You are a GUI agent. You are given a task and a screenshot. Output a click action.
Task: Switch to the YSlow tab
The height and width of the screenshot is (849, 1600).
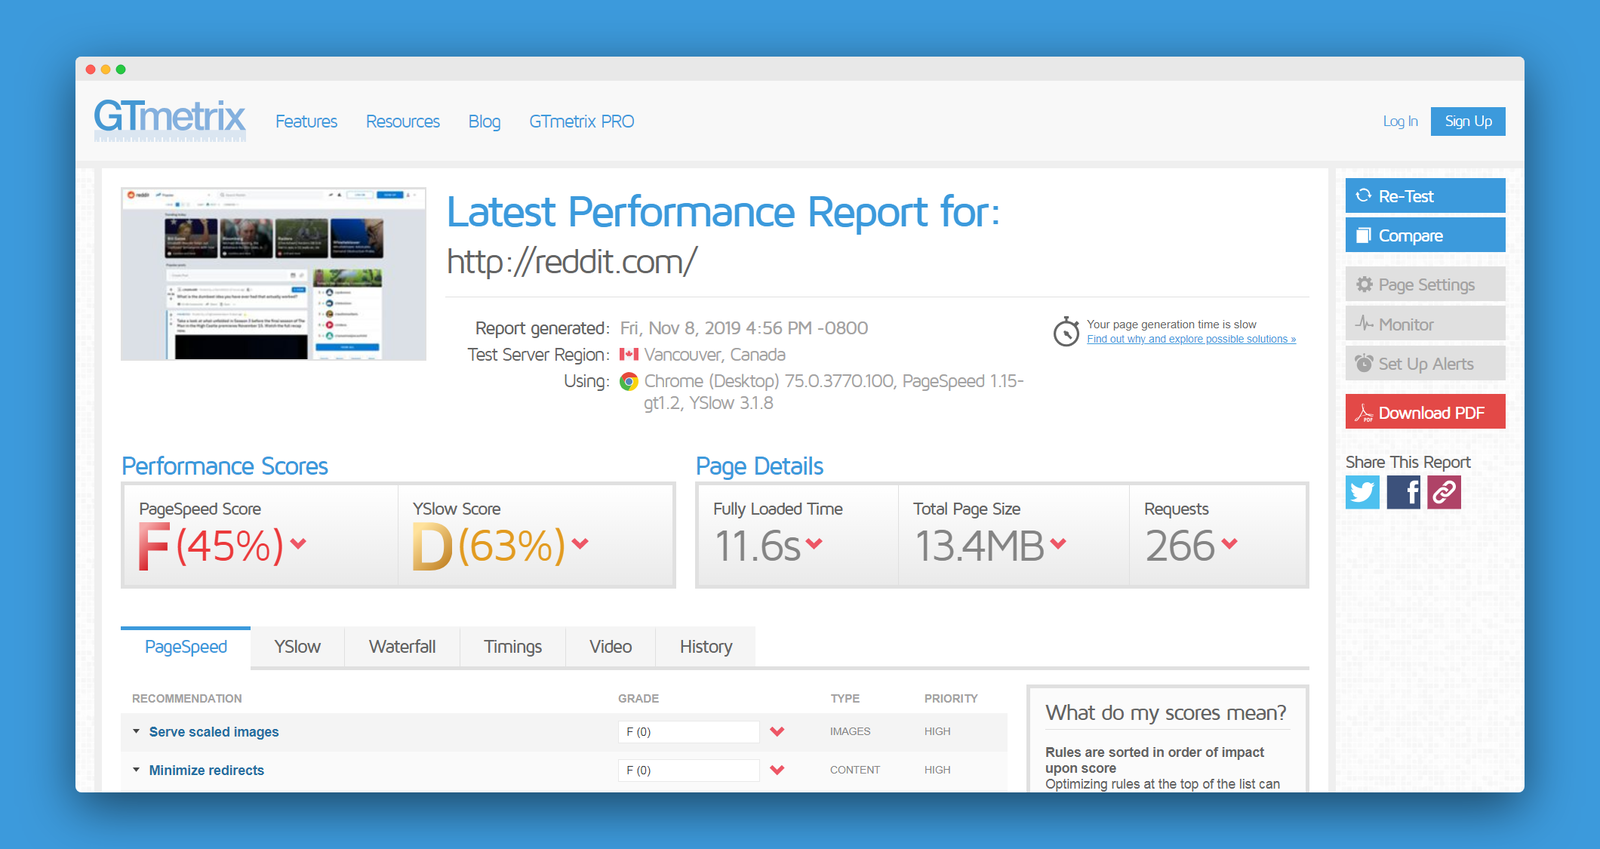pos(298,647)
